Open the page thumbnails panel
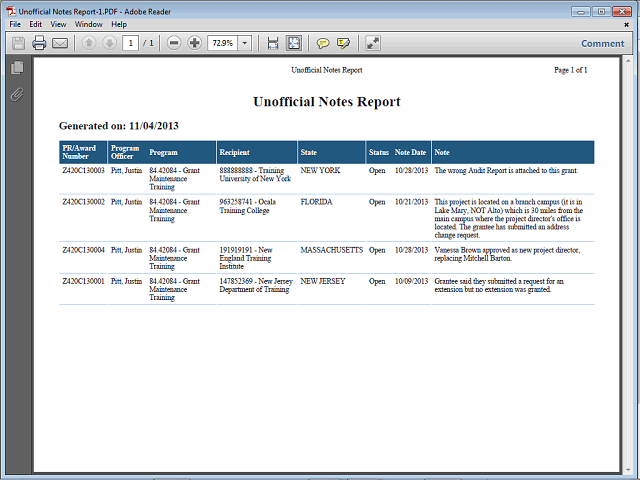 (17, 68)
